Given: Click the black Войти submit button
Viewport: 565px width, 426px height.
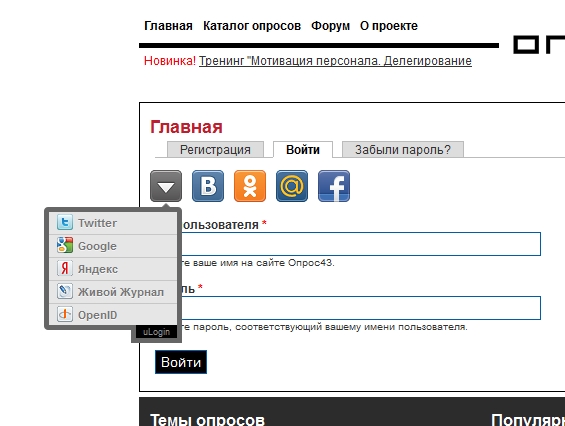Looking at the screenshot, I should tap(181, 362).
